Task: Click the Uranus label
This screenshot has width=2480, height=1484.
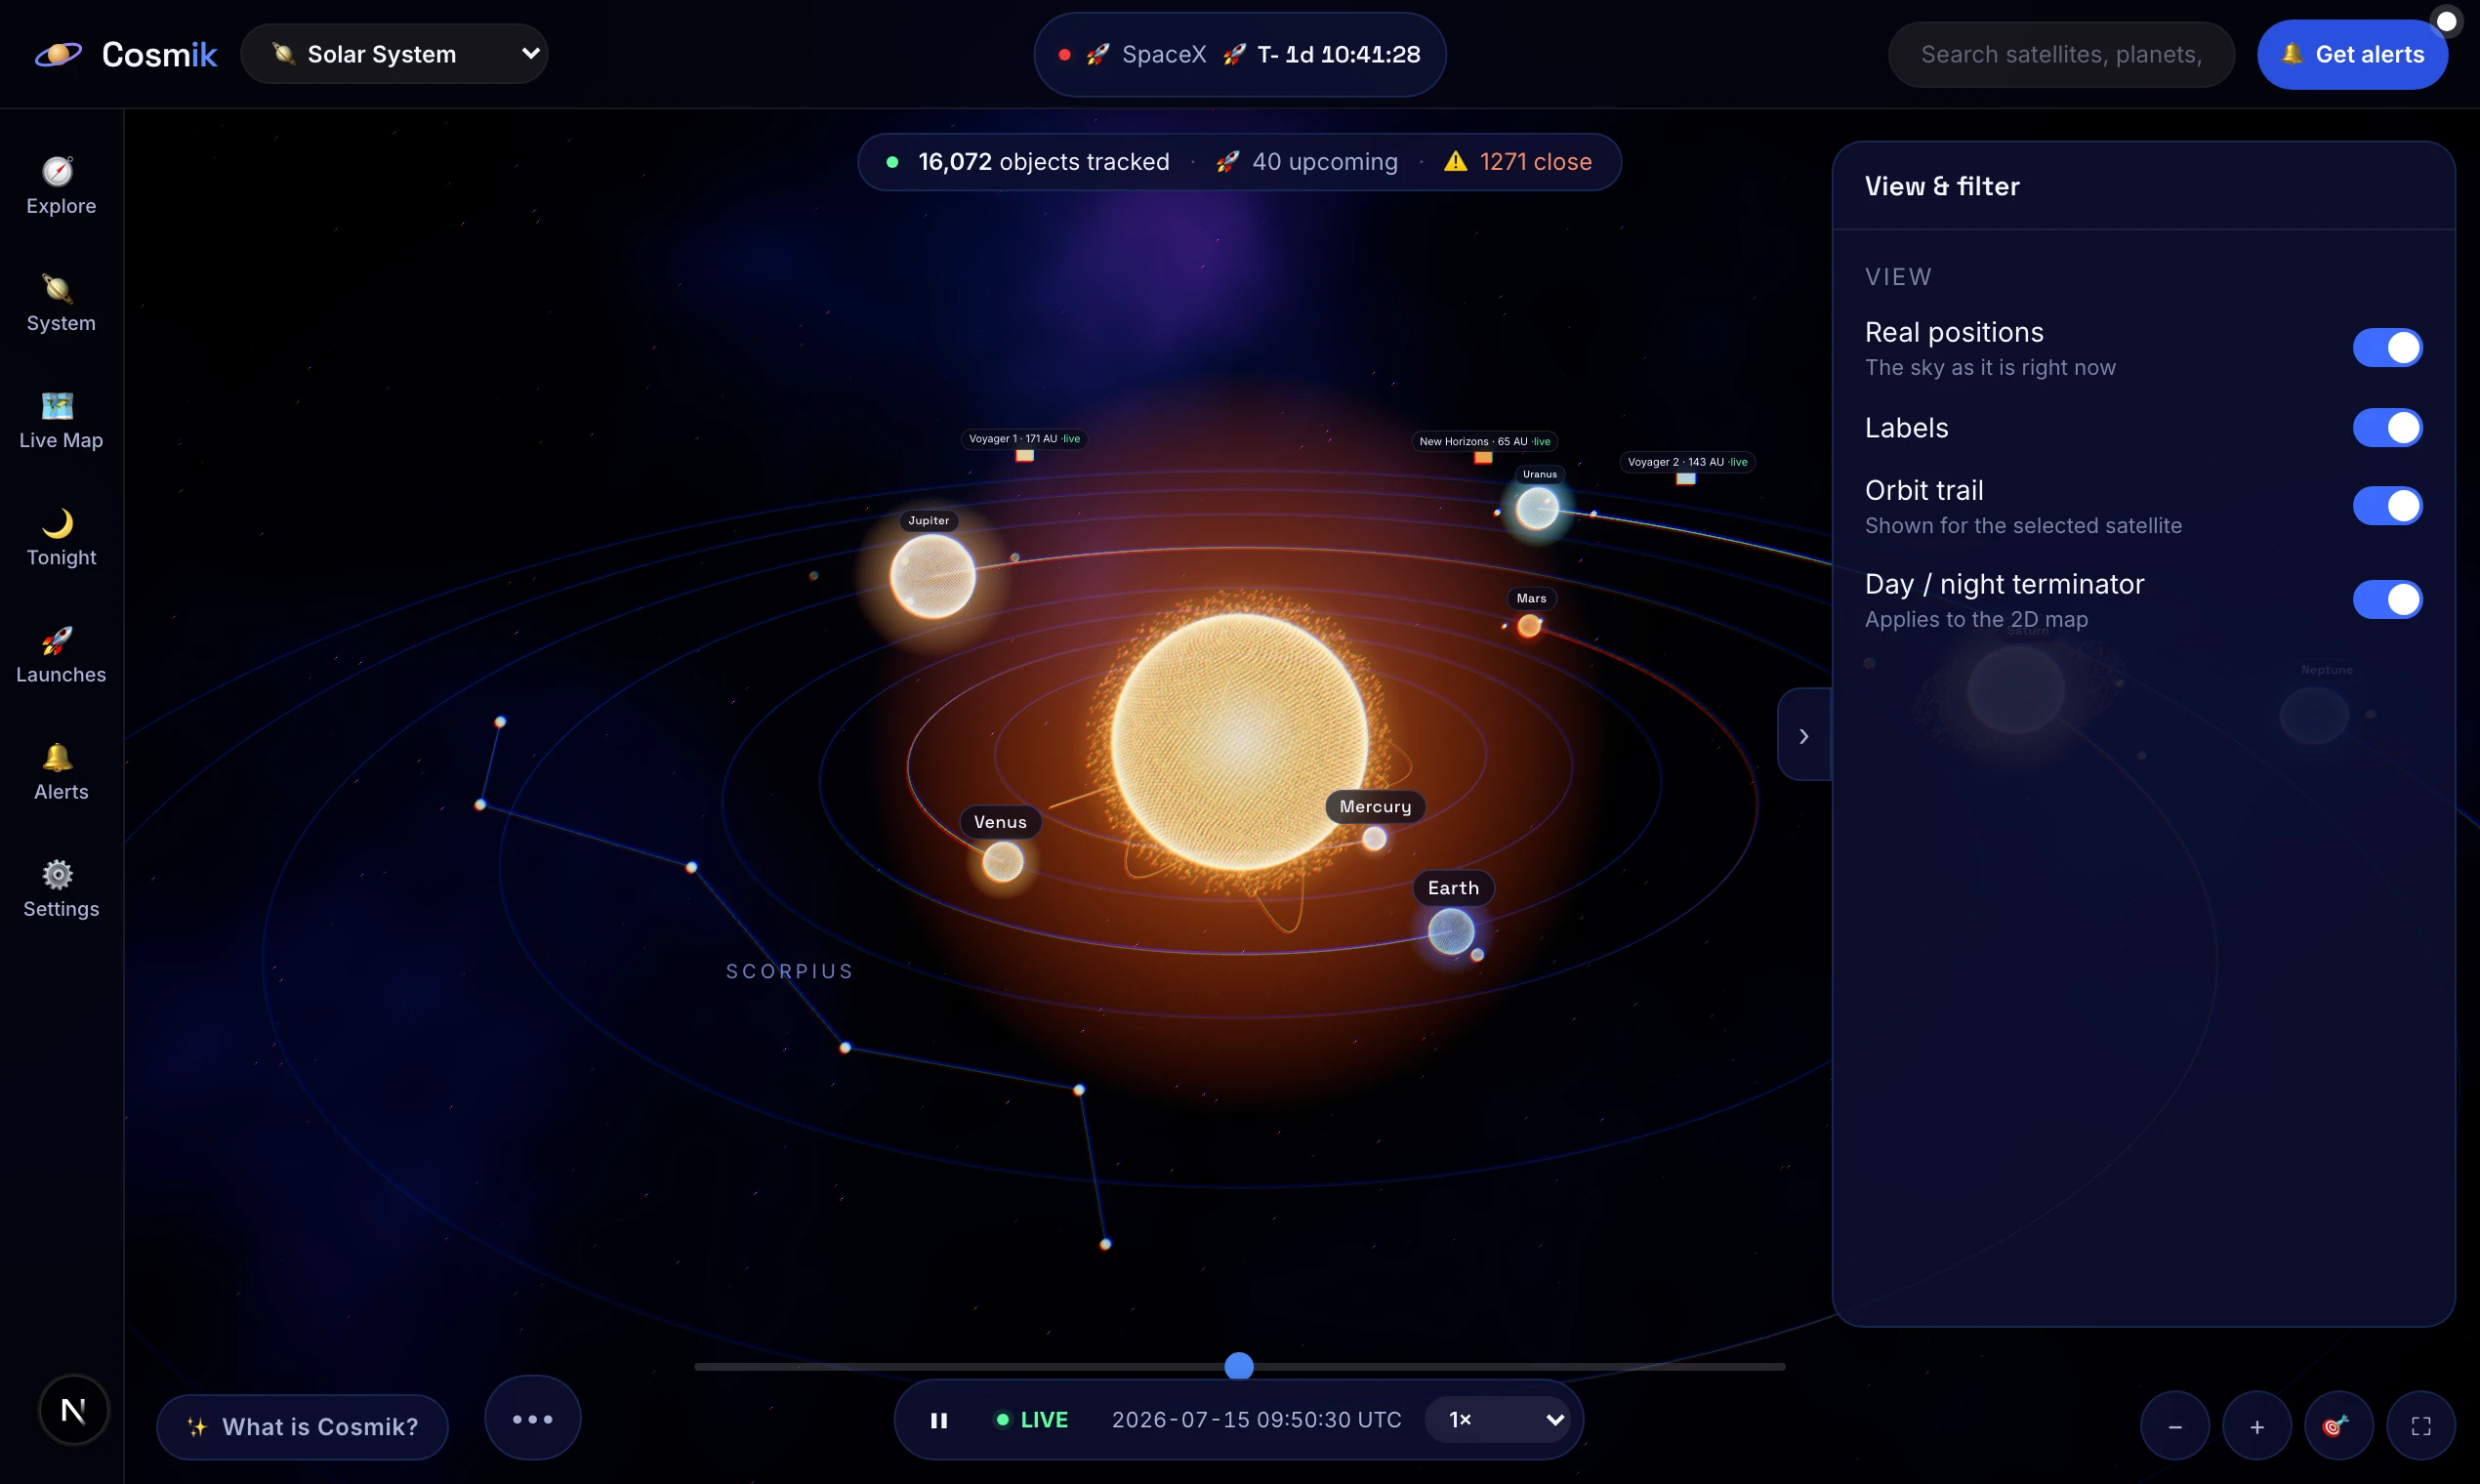Action: [x=1540, y=474]
